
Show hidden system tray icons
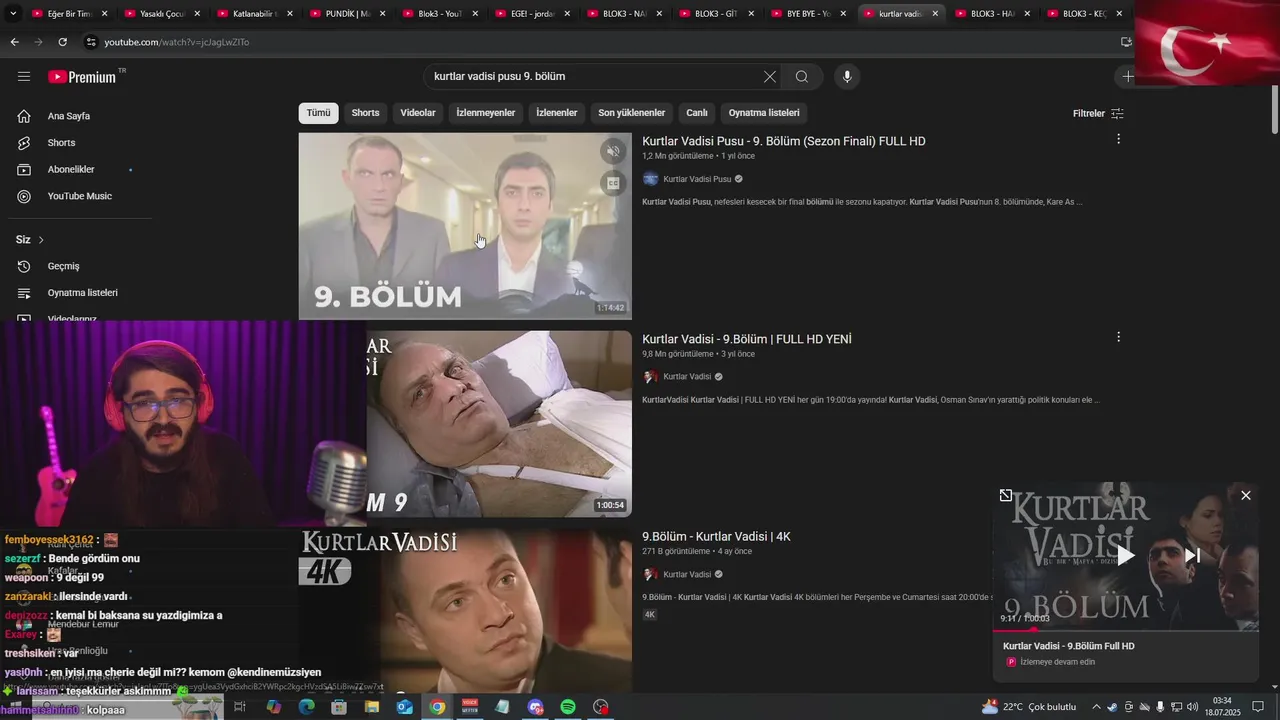click(1096, 707)
